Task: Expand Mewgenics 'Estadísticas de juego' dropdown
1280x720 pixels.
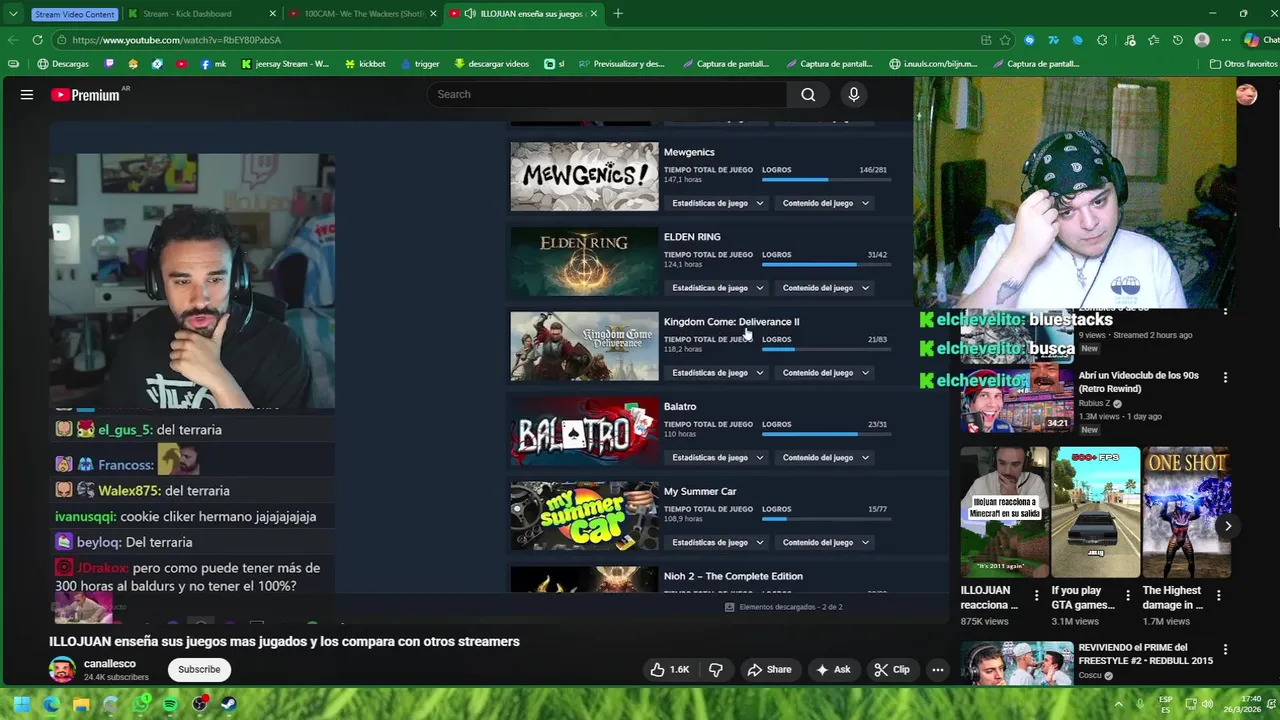Action: [717, 203]
